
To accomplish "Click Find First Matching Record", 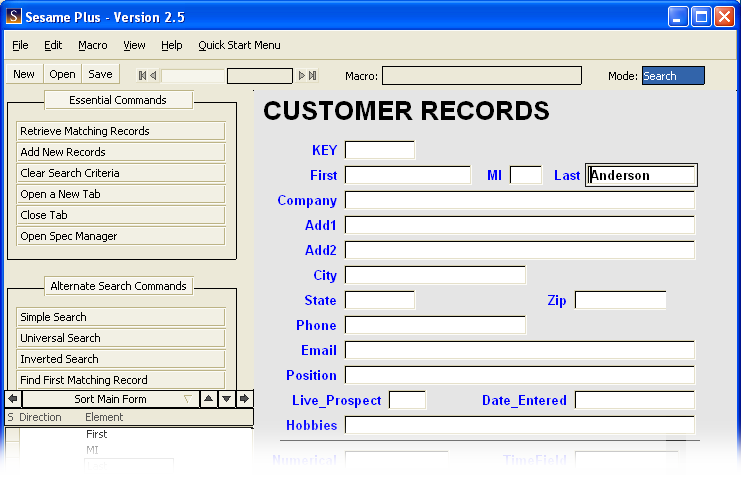I will point(121,380).
